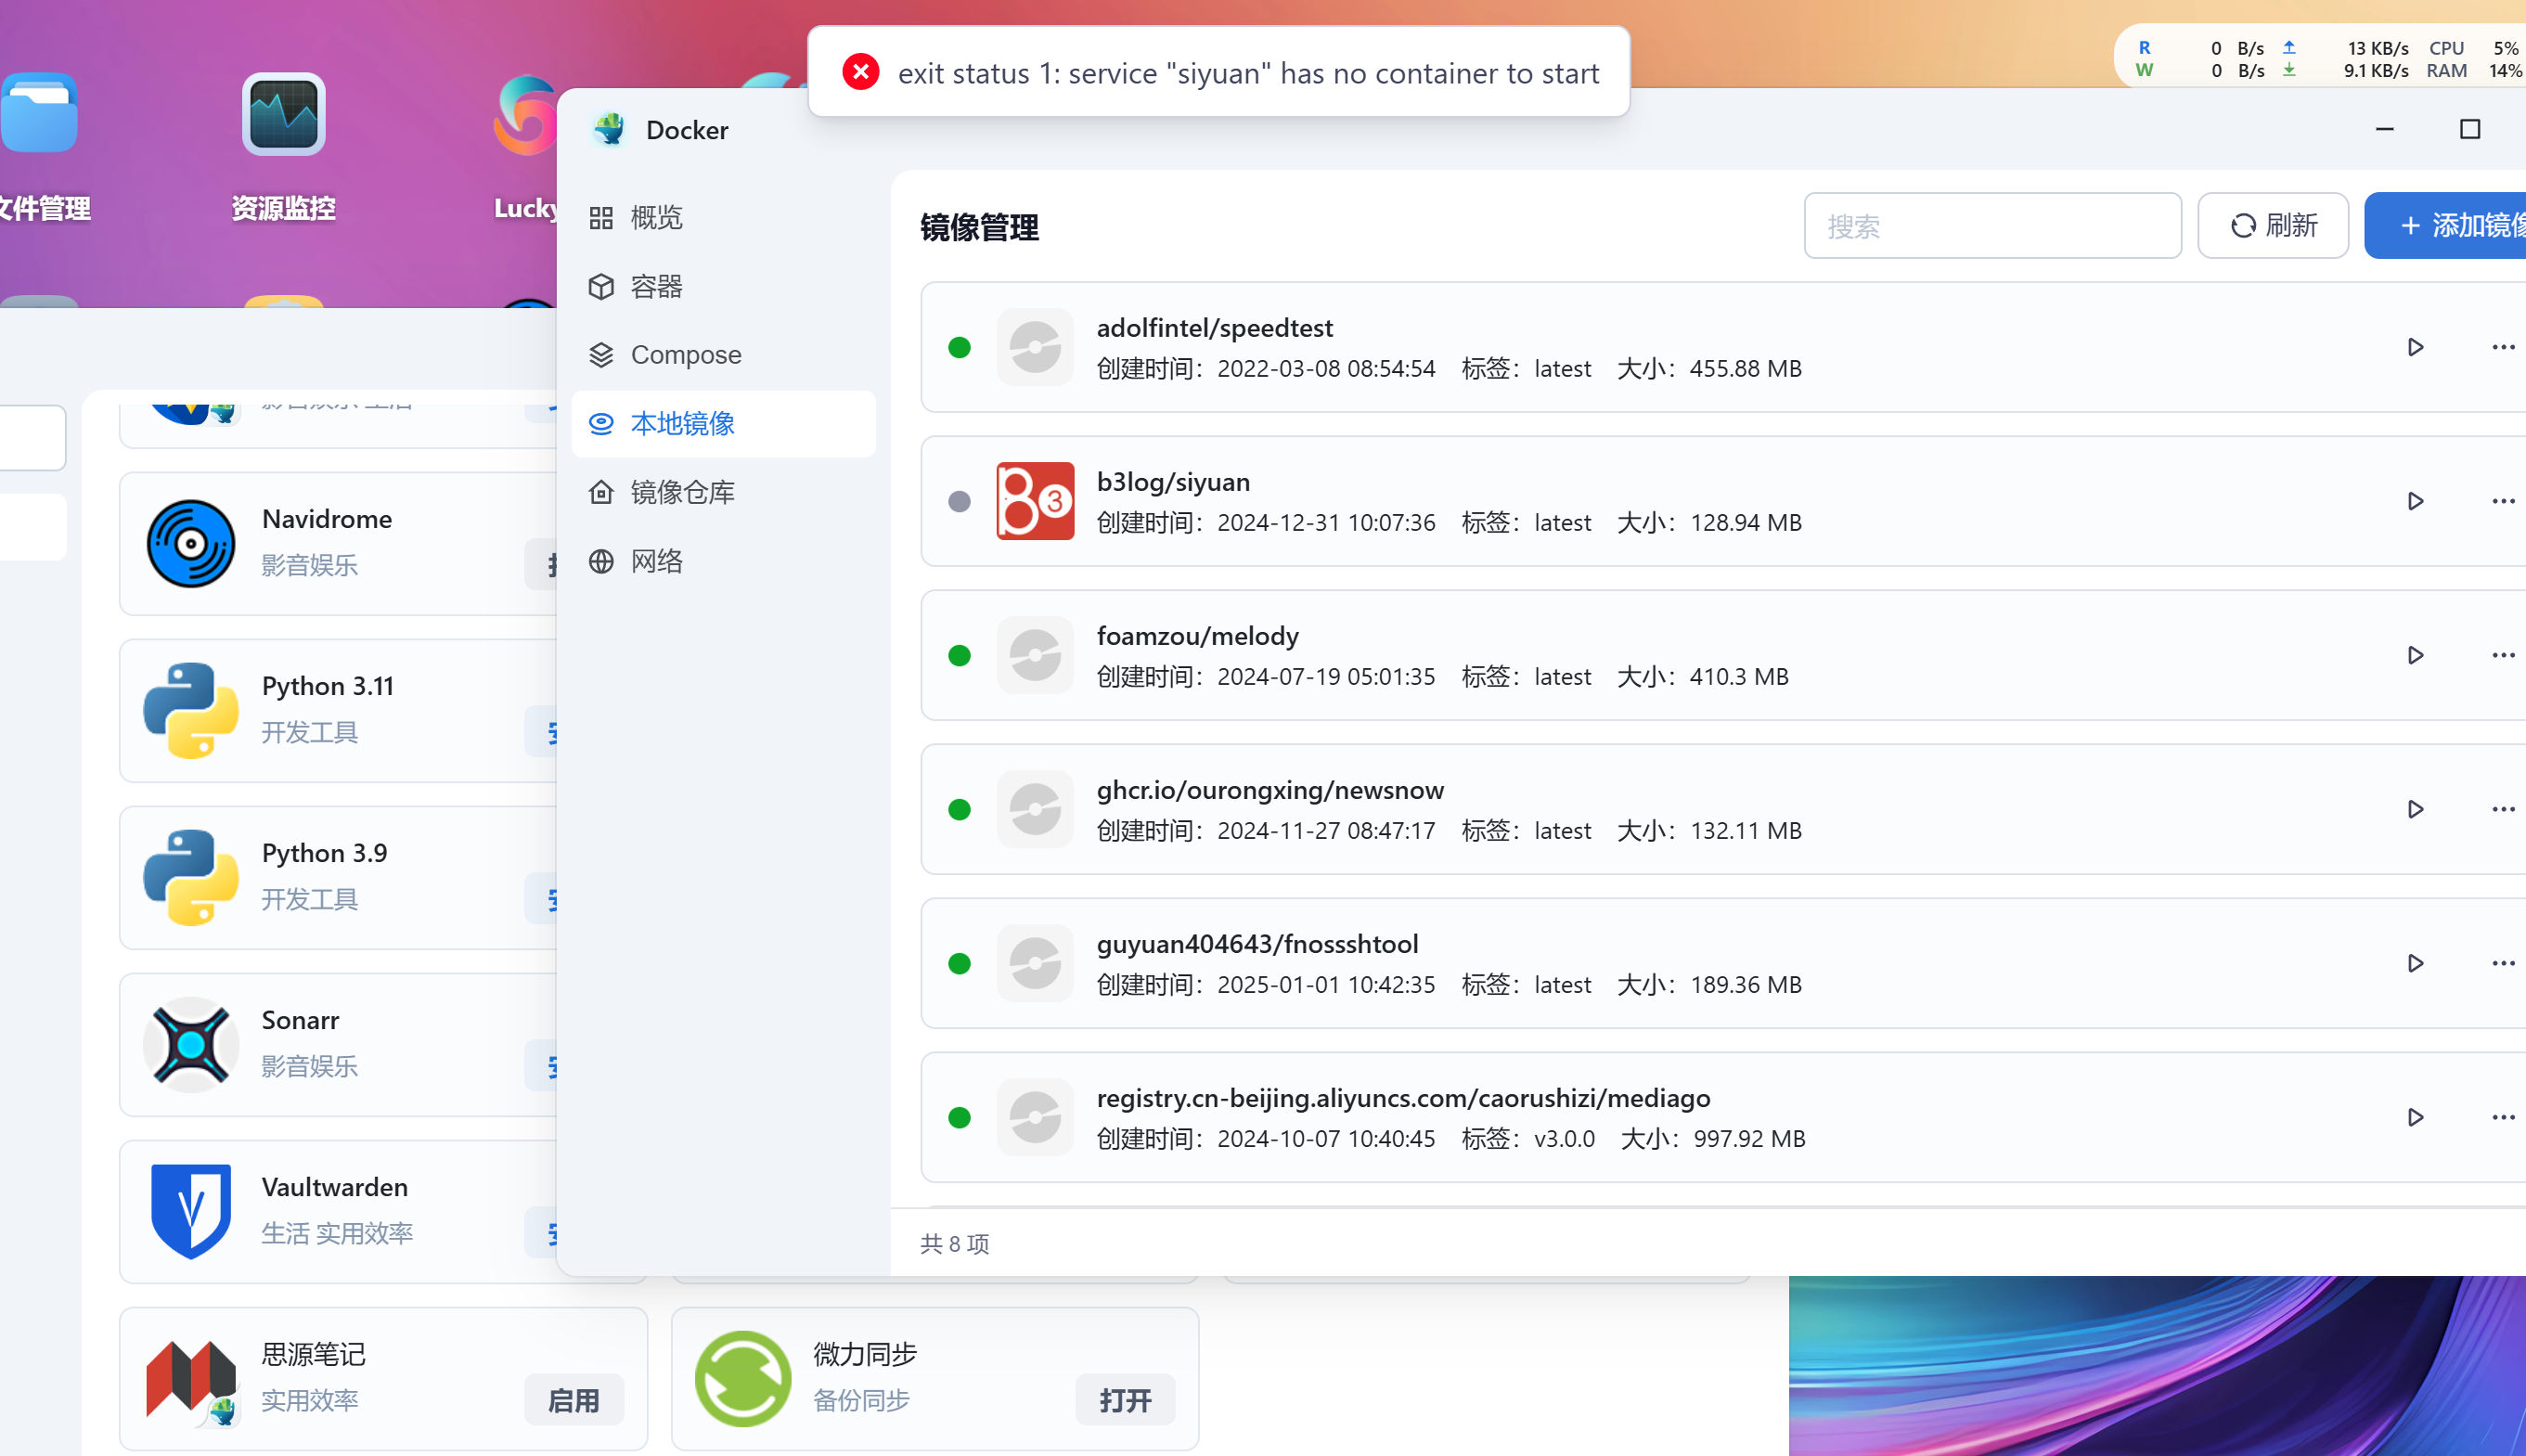Open more options for ghcr.io/ourongxing/newsnow

[x=2503, y=809]
